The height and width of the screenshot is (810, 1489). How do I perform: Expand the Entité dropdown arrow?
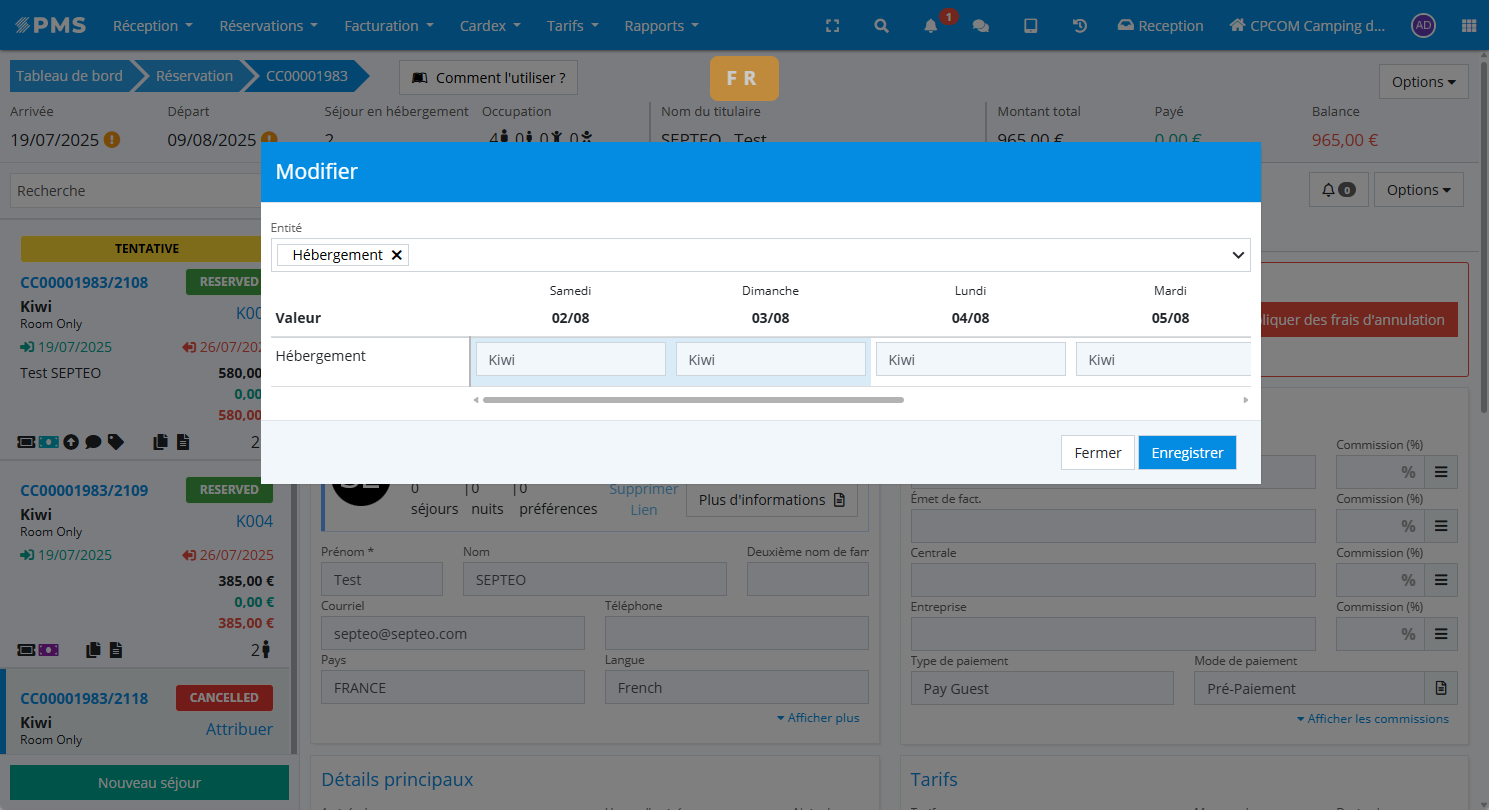tap(1238, 255)
